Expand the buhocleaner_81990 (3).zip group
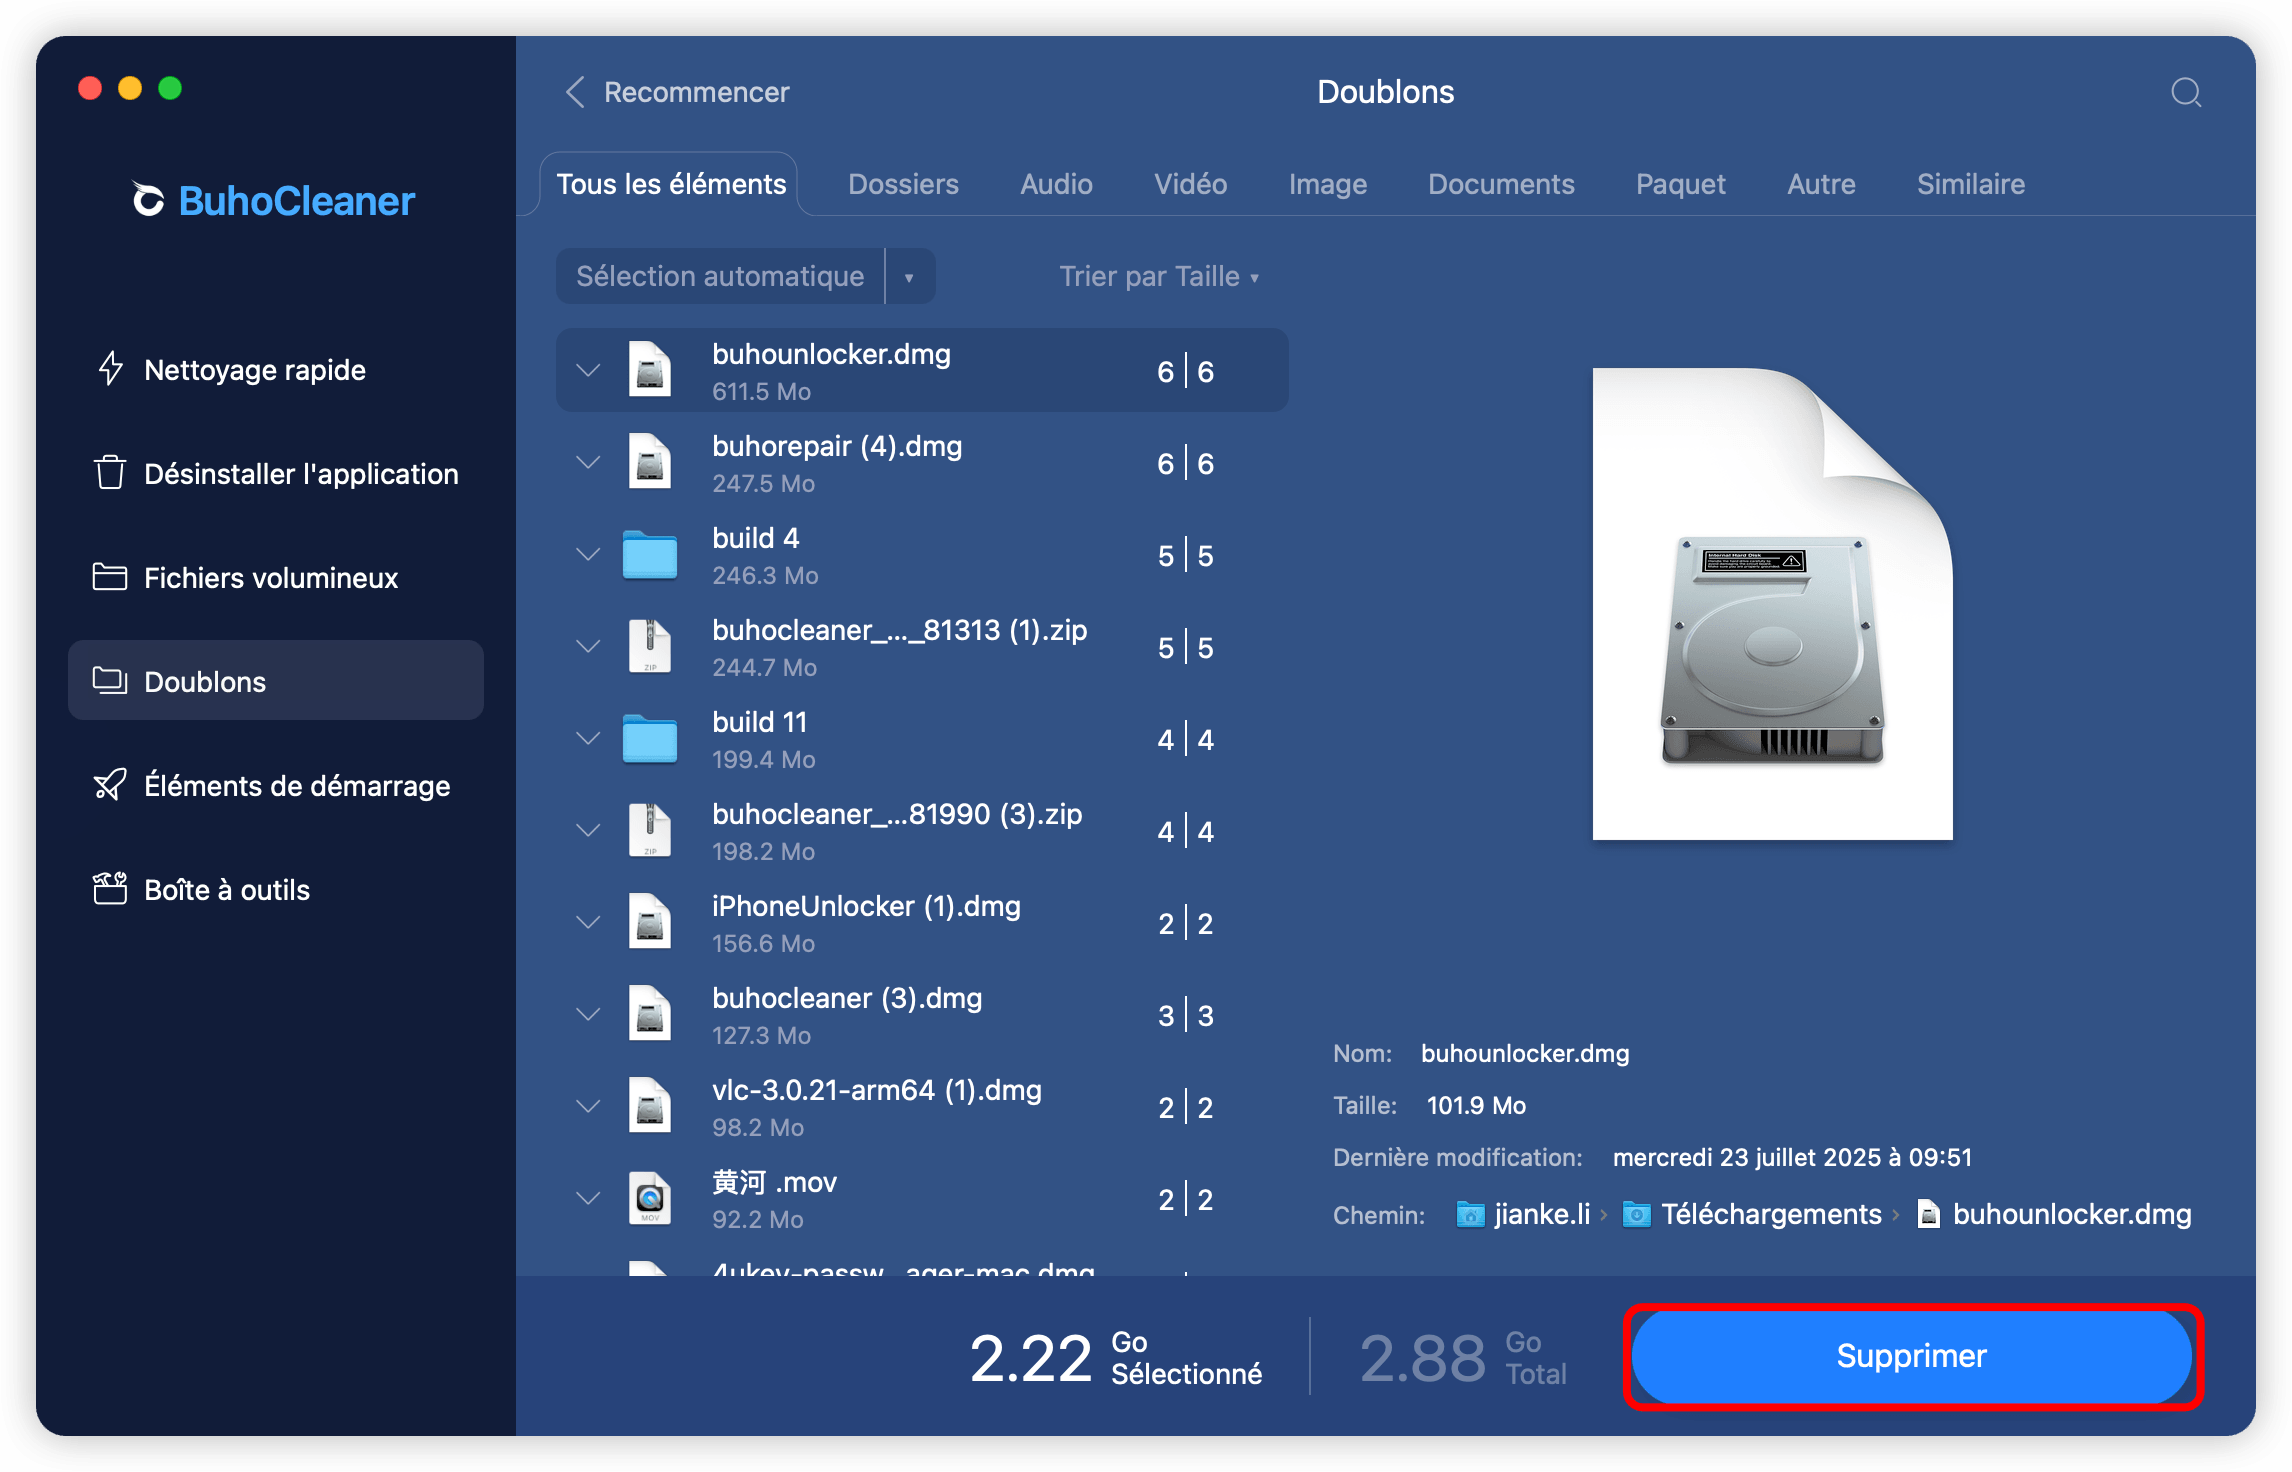The image size is (2292, 1472). 588,830
